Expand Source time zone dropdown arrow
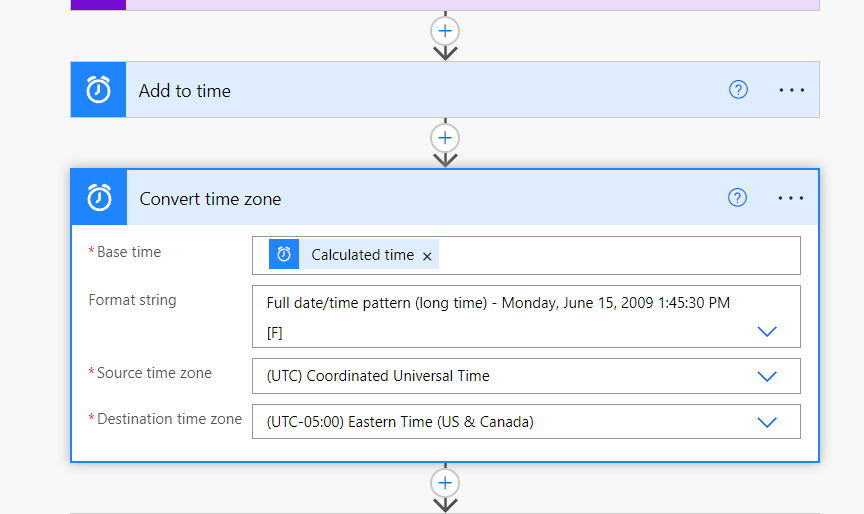The width and height of the screenshot is (864, 514). point(767,376)
